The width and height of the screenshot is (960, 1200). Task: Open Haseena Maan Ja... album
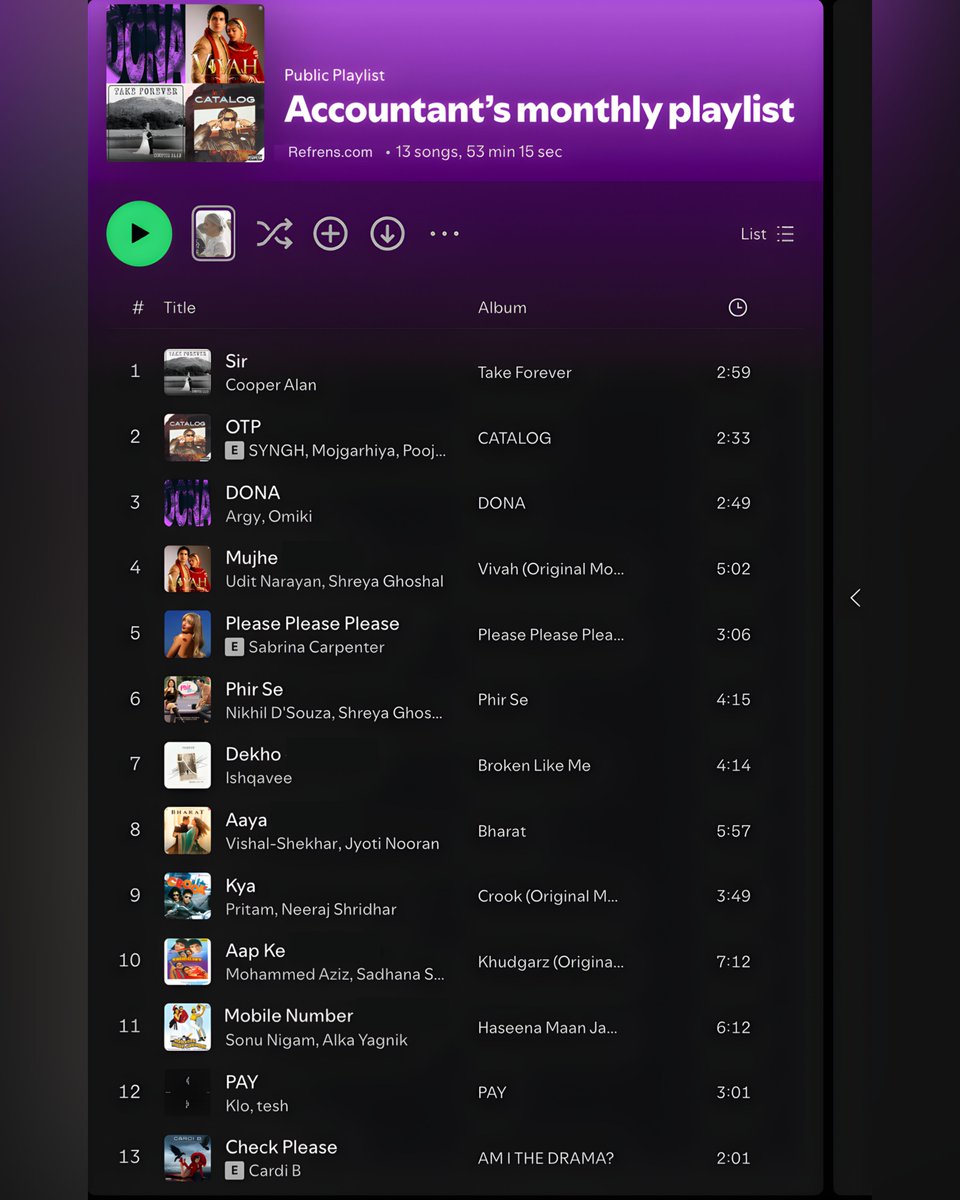pos(548,1028)
